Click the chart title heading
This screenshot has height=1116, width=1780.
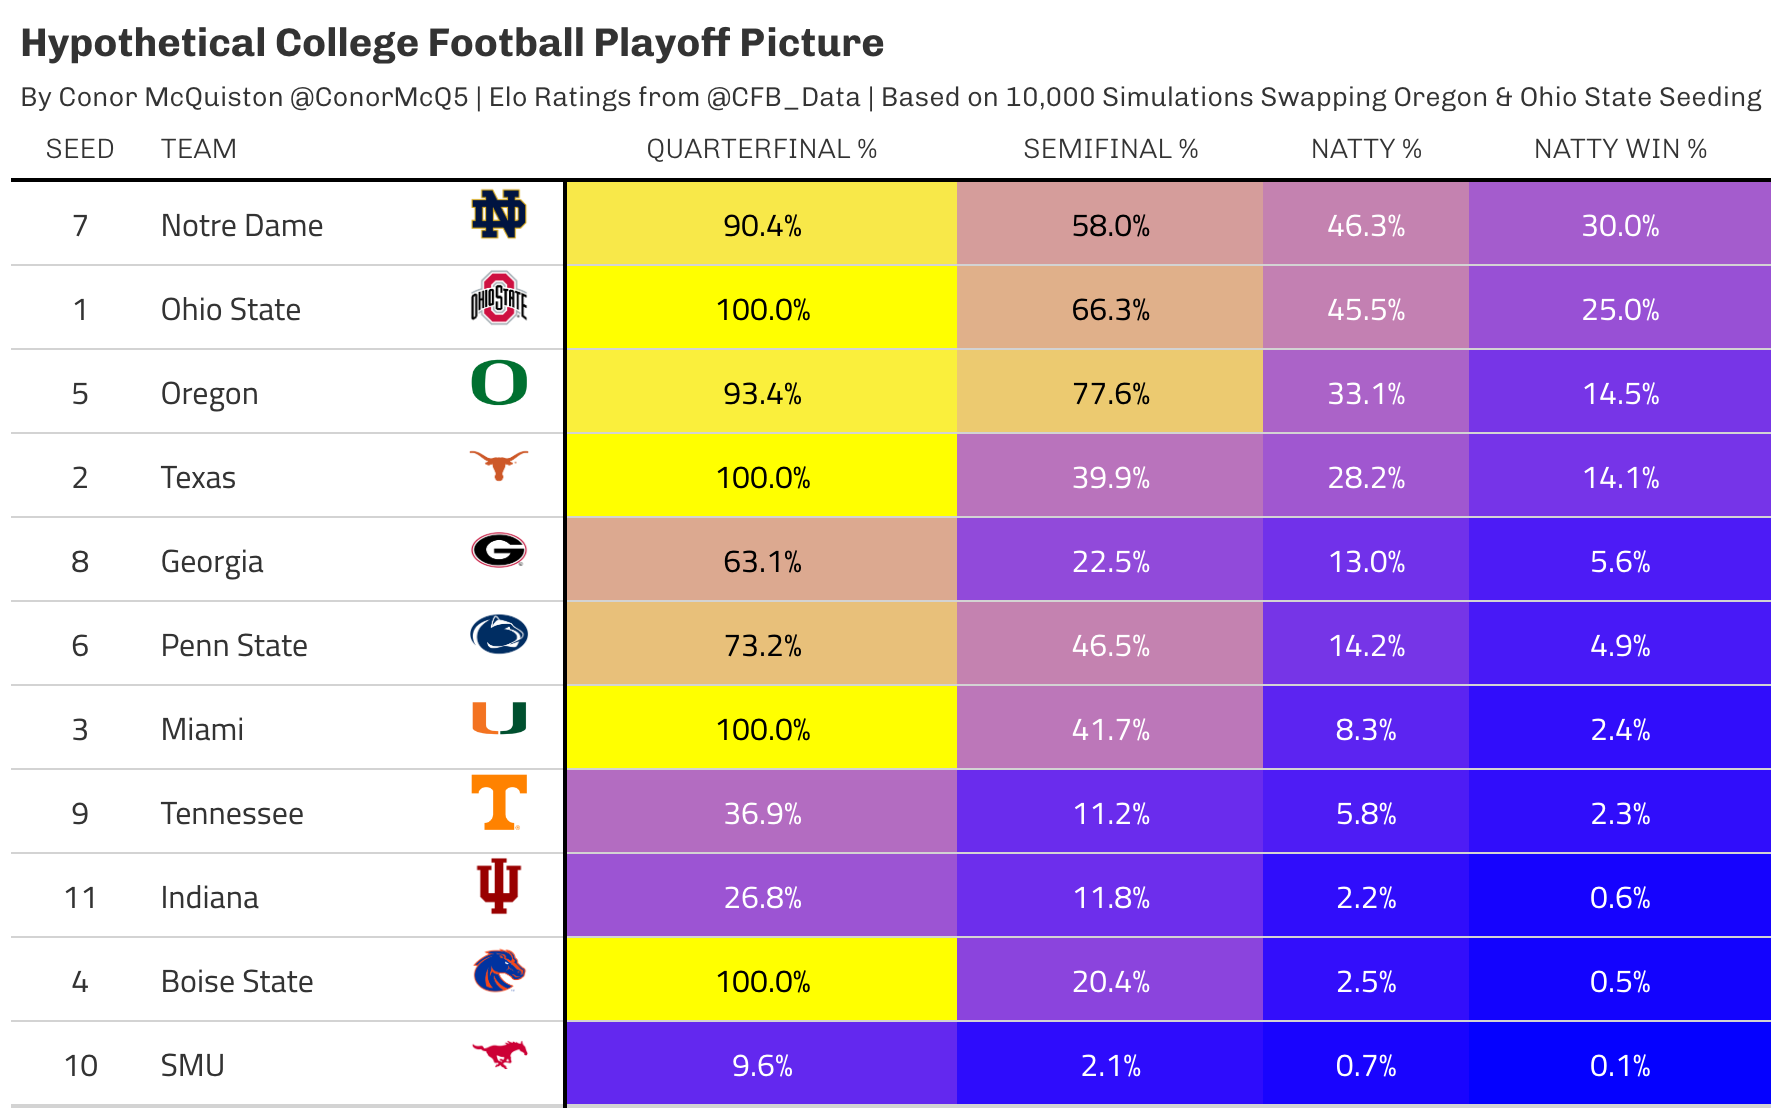click(452, 43)
